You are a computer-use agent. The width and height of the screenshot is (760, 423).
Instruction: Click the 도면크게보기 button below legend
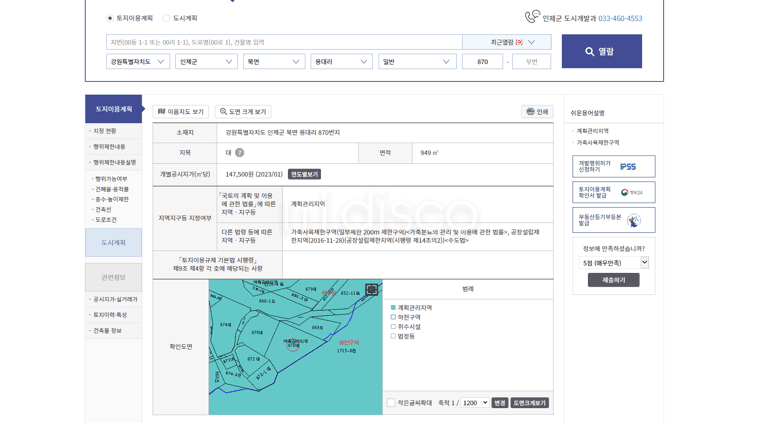click(x=529, y=403)
